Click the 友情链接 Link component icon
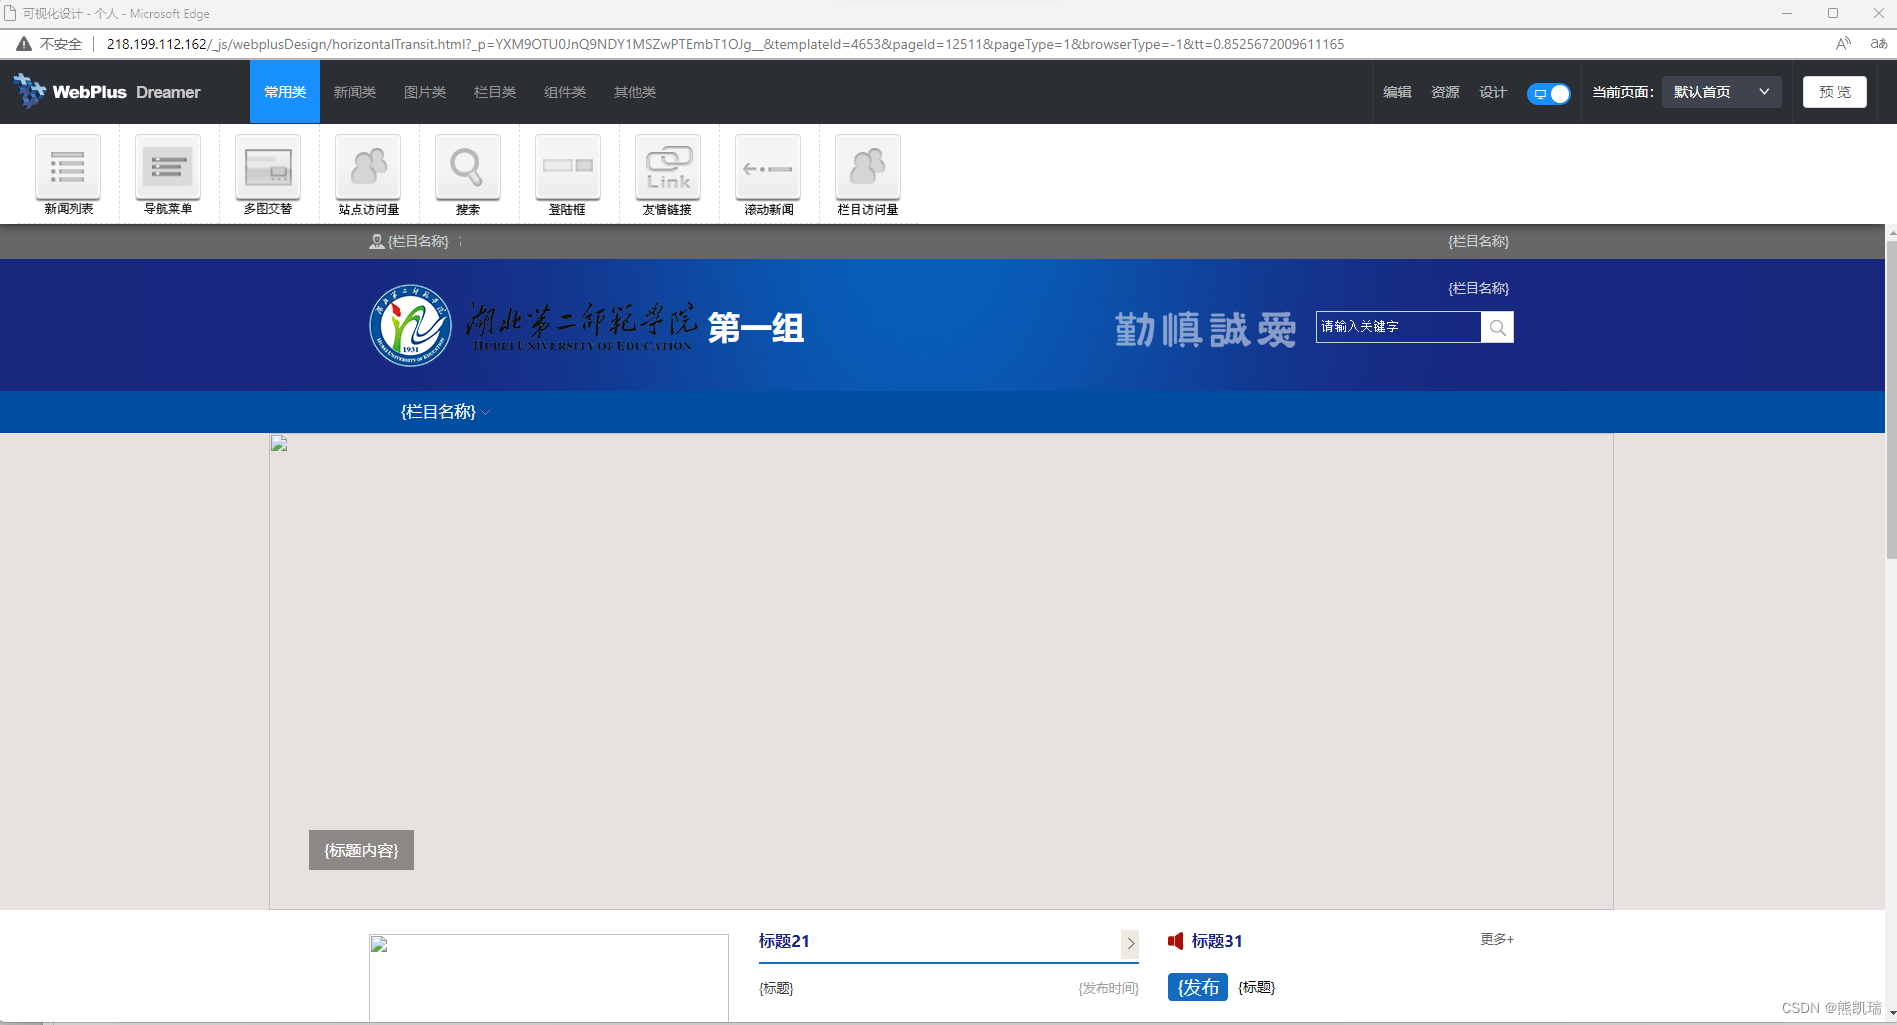 tap(667, 174)
